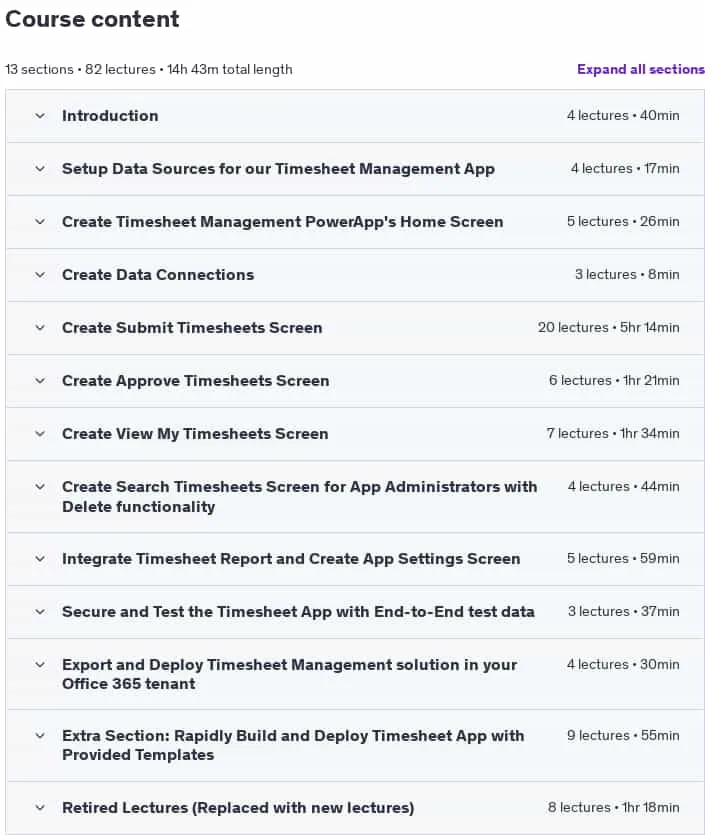Viewport: 705px width, 835px height.
Task: Select Export and Deploy Timesheet Management solution title
Action: [289, 674]
